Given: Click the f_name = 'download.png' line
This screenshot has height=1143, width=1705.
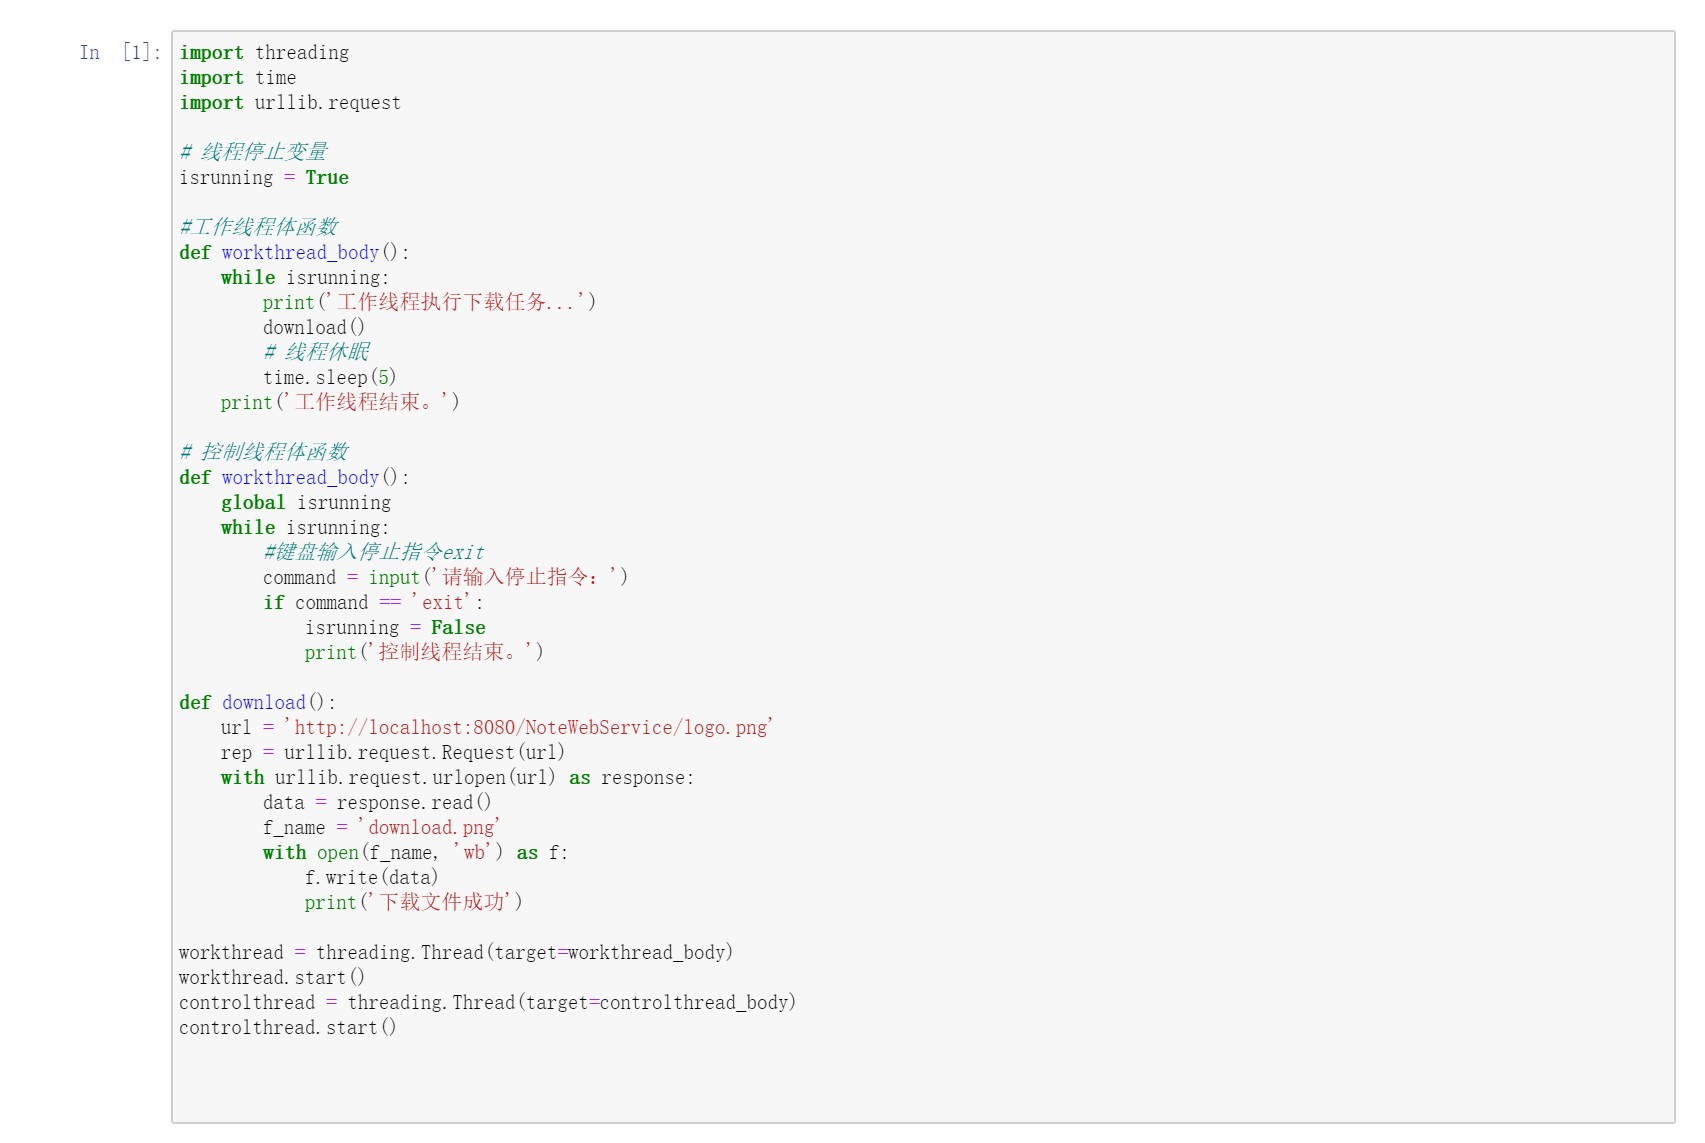Looking at the screenshot, I should pyautogui.click(x=381, y=827).
